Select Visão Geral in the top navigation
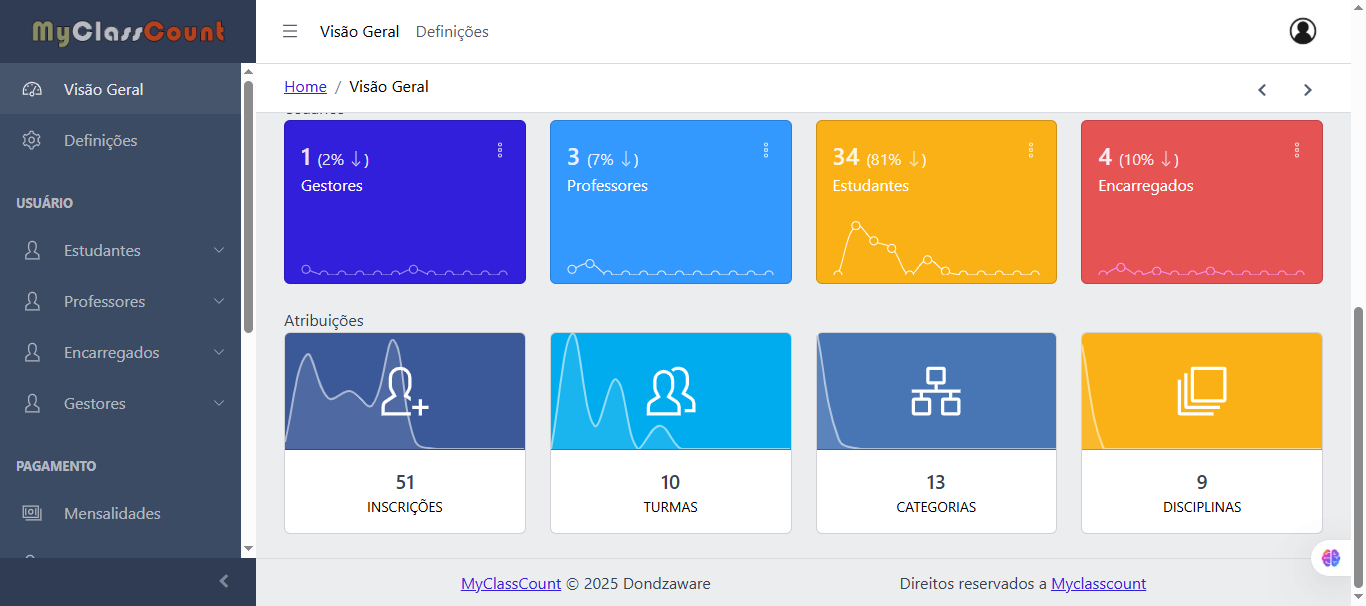The width and height of the screenshot is (1366, 606). tap(360, 31)
